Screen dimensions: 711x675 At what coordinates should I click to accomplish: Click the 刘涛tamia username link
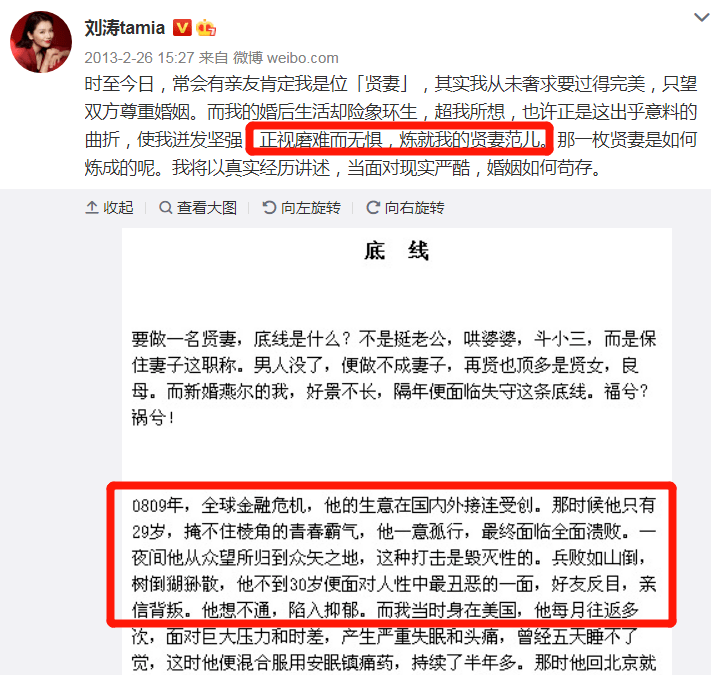[125, 28]
